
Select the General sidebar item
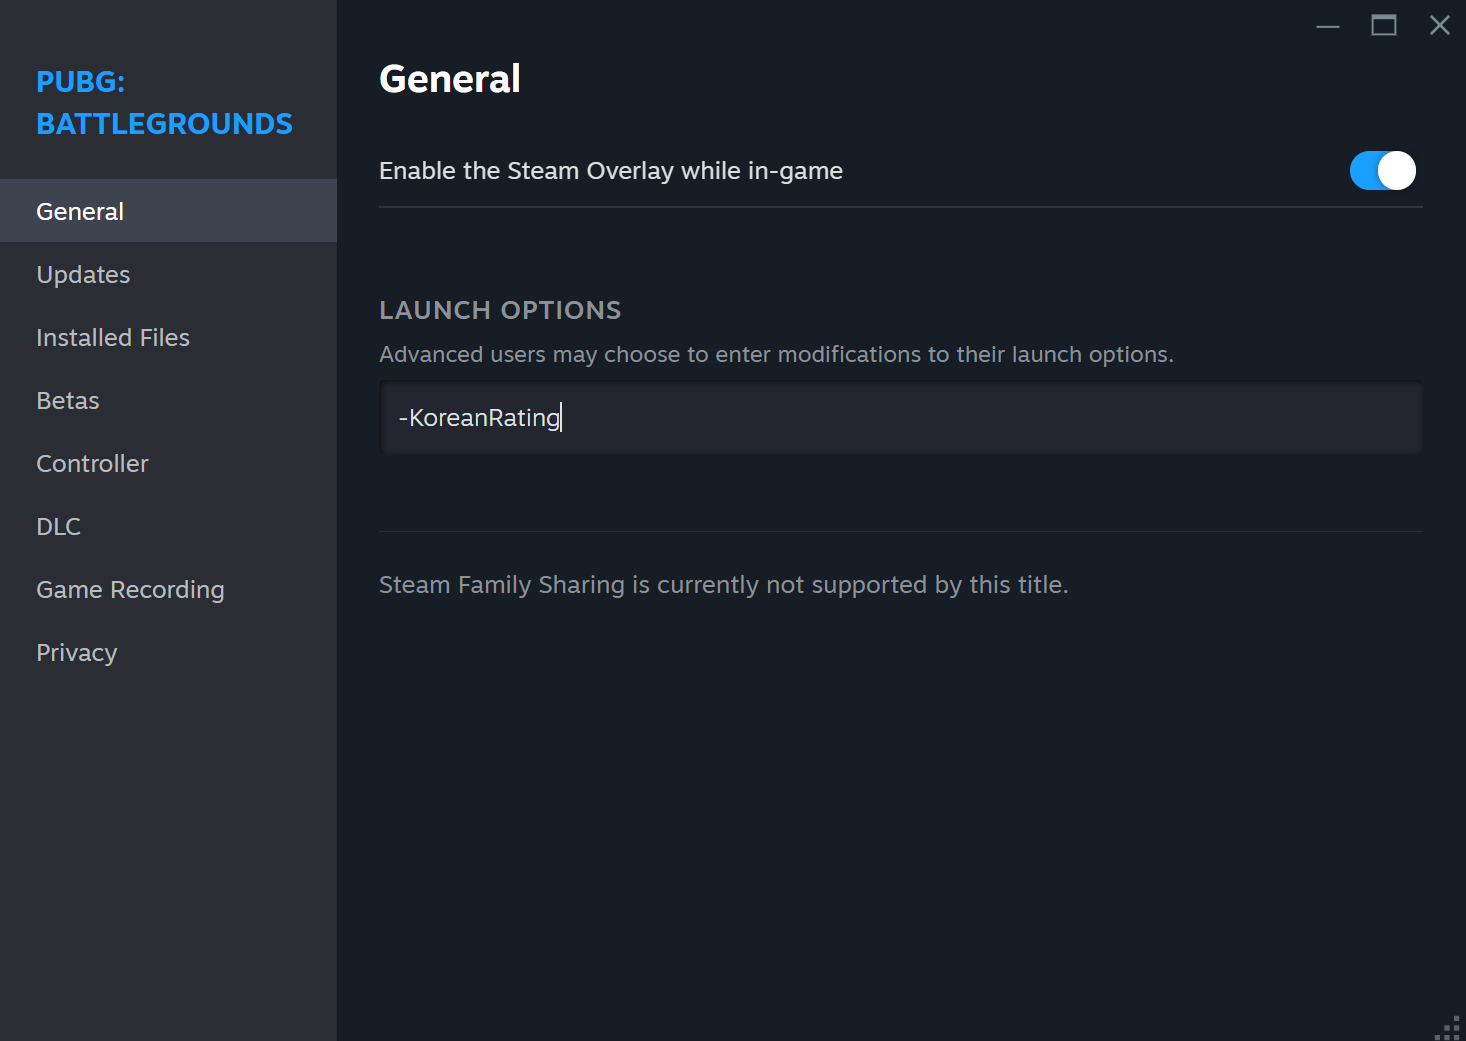coord(80,212)
